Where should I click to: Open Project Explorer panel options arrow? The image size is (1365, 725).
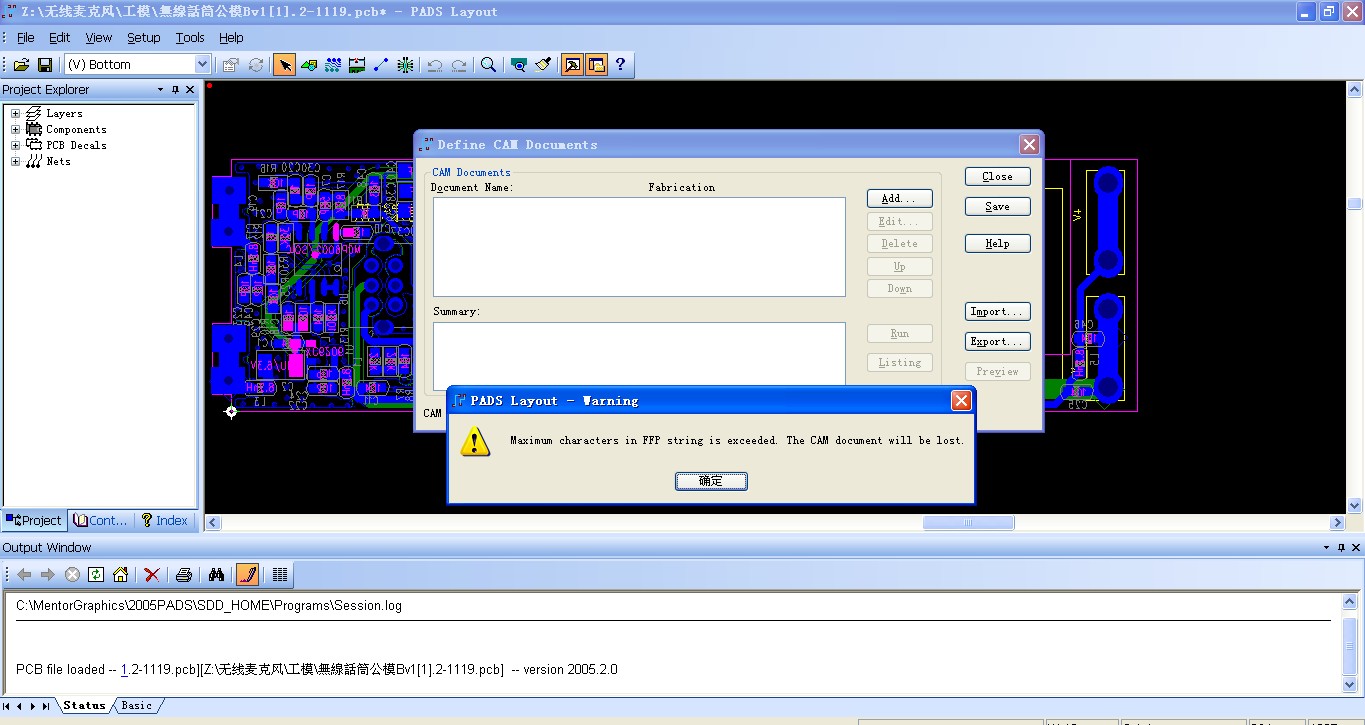point(160,90)
